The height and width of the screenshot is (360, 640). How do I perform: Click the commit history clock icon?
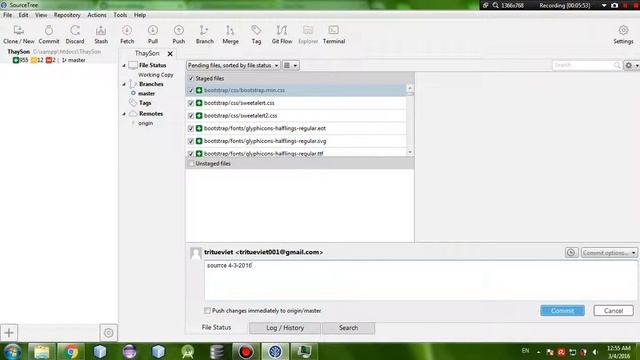tap(571, 253)
